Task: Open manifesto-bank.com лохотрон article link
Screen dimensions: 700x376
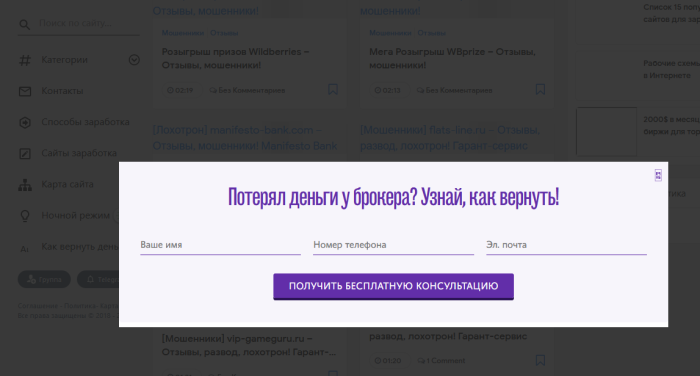Action: pos(245,138)
